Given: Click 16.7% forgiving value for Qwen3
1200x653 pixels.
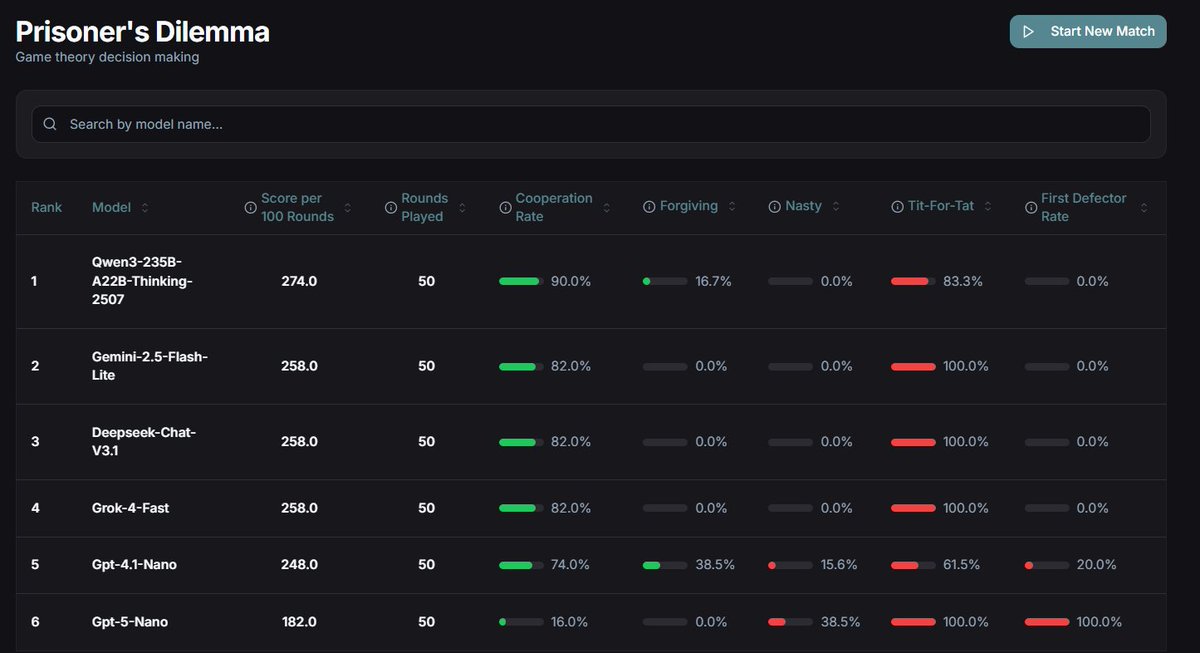Looking at the screenshot, I should pos(713,282).
